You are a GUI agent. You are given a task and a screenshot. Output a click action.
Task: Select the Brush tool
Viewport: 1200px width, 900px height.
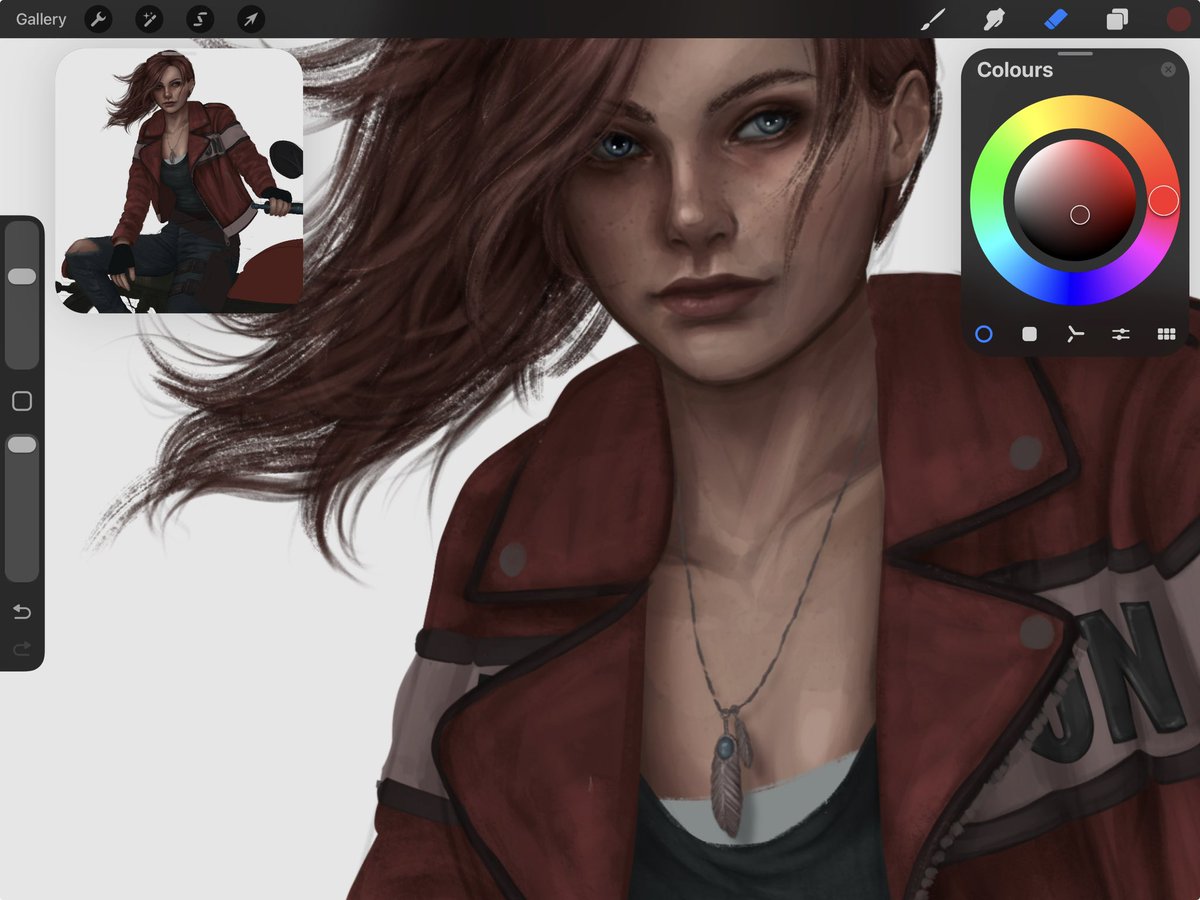(933, 19)
